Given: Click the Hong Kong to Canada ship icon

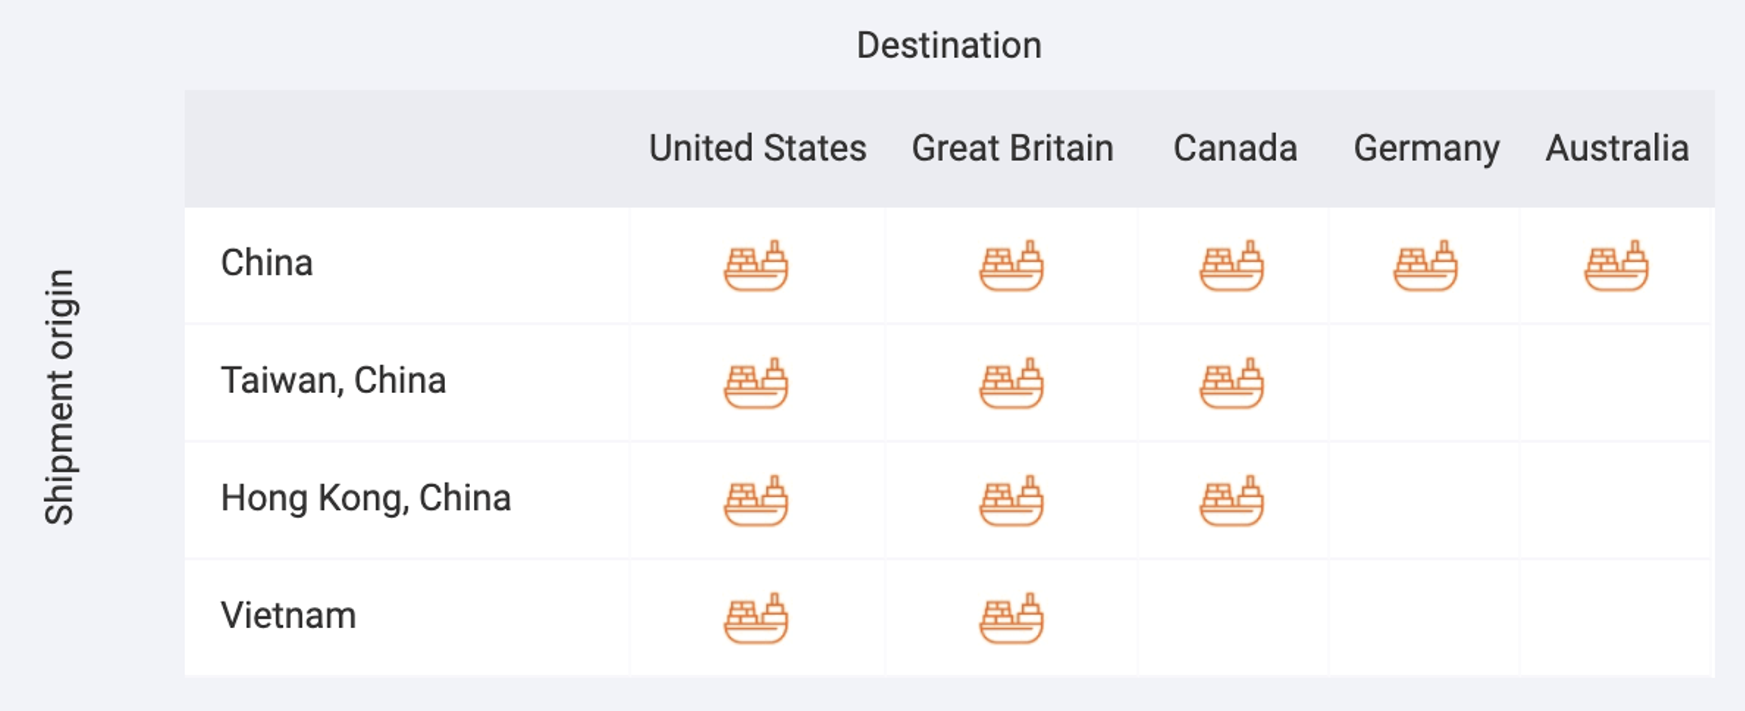Looking at the screenshot, I should pyautogui.click(x=1232, y=501).
